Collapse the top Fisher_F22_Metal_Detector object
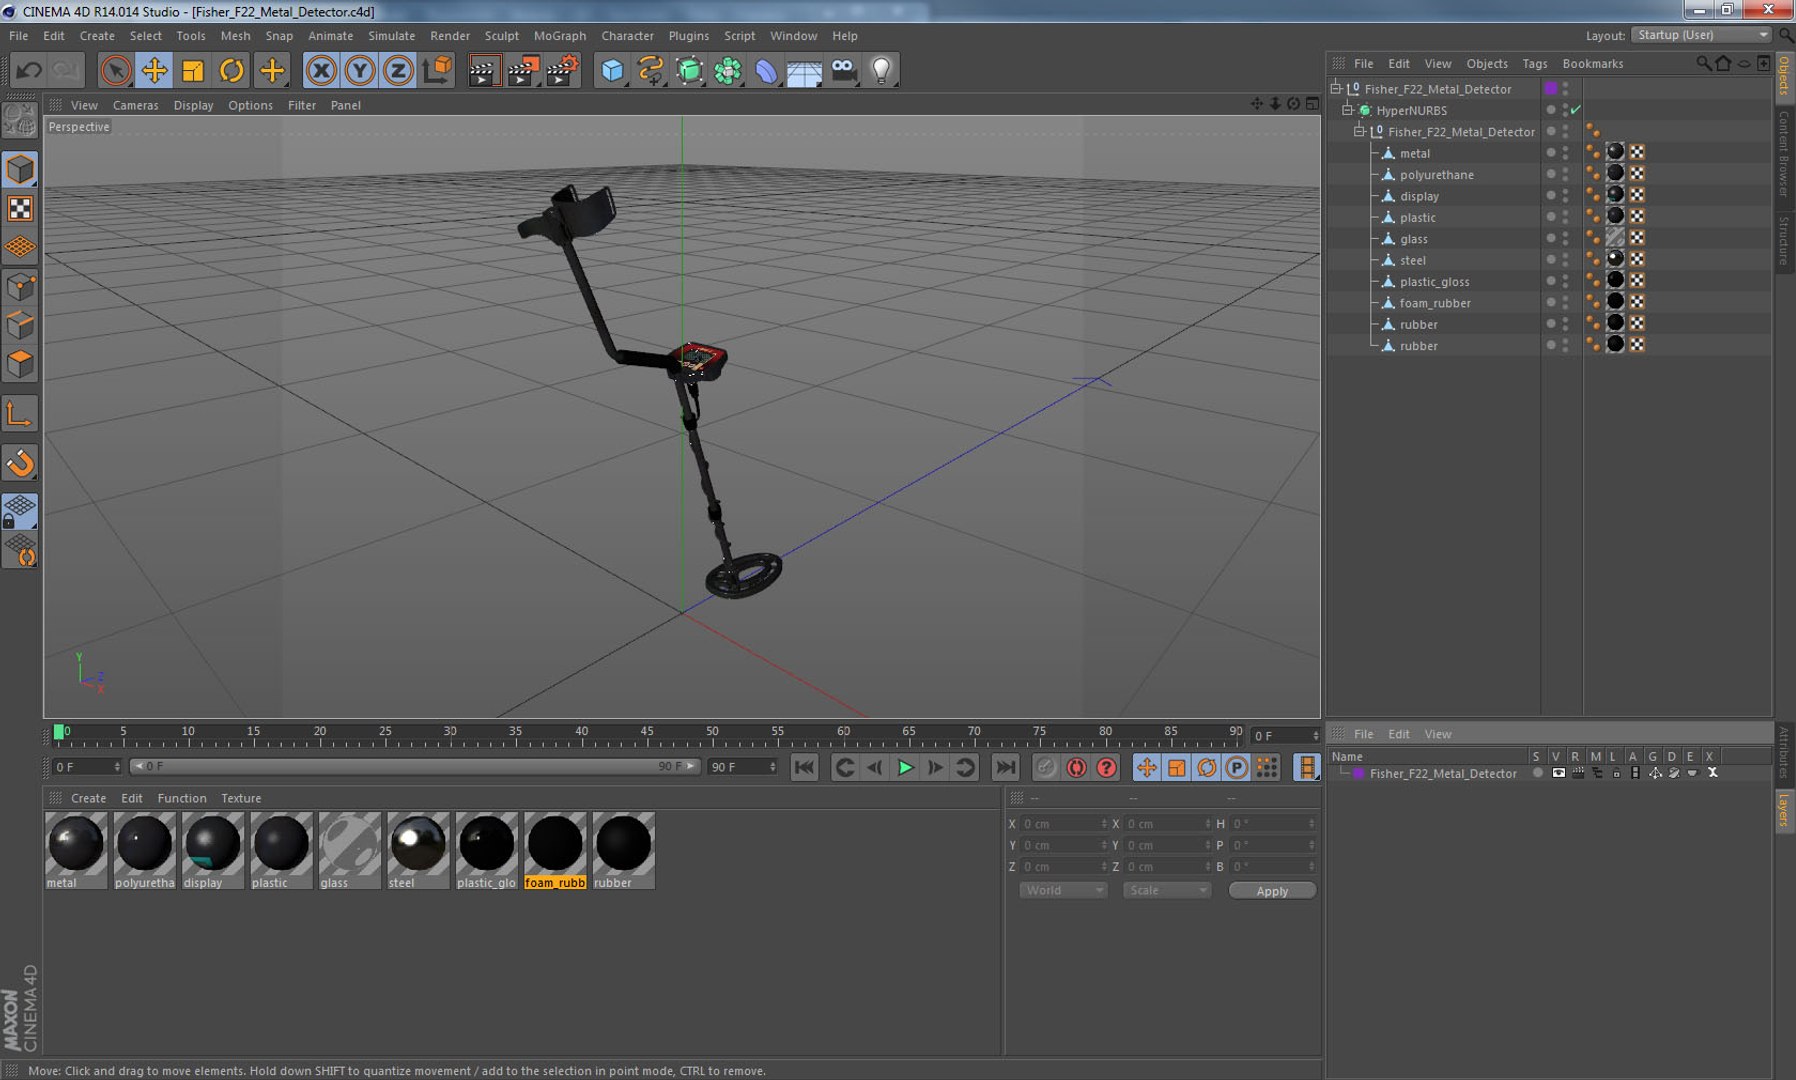 pyautogui.click(x=1335, y=88)
